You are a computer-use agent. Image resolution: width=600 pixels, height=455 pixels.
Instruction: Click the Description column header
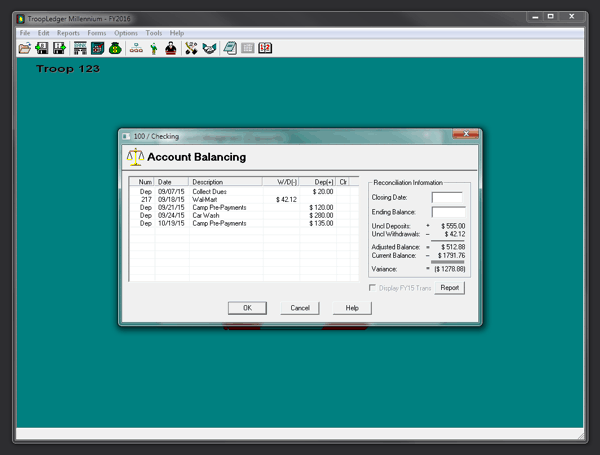click(x=225, y=182)
